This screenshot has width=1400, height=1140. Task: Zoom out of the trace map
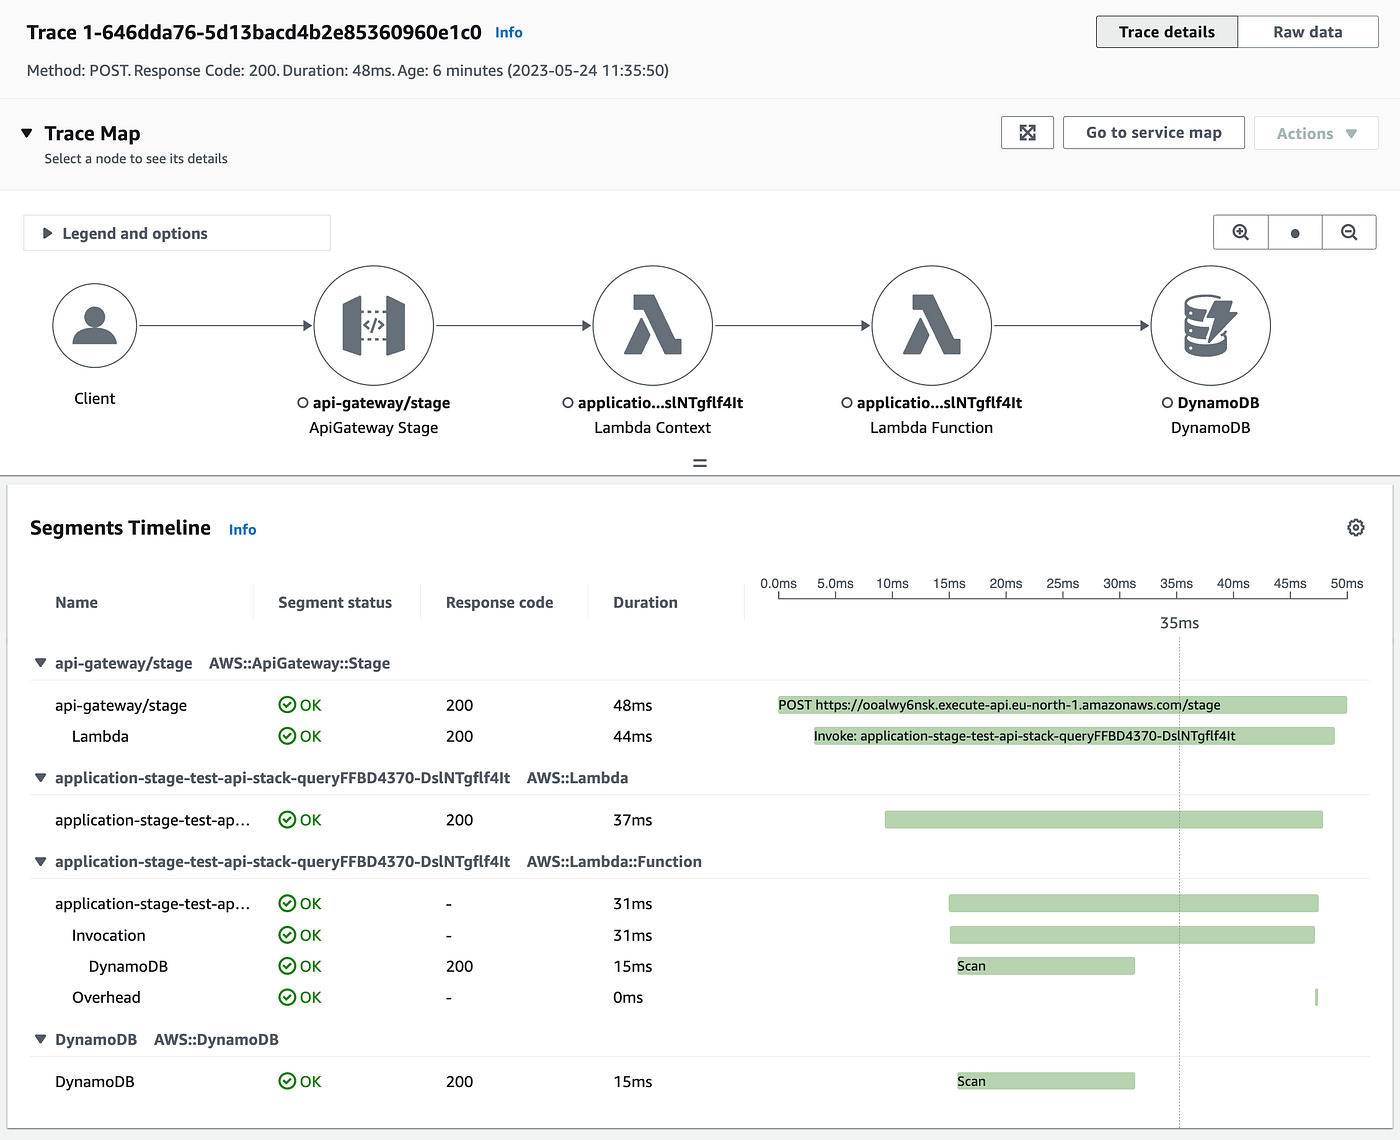click(x=1349, y=233)
